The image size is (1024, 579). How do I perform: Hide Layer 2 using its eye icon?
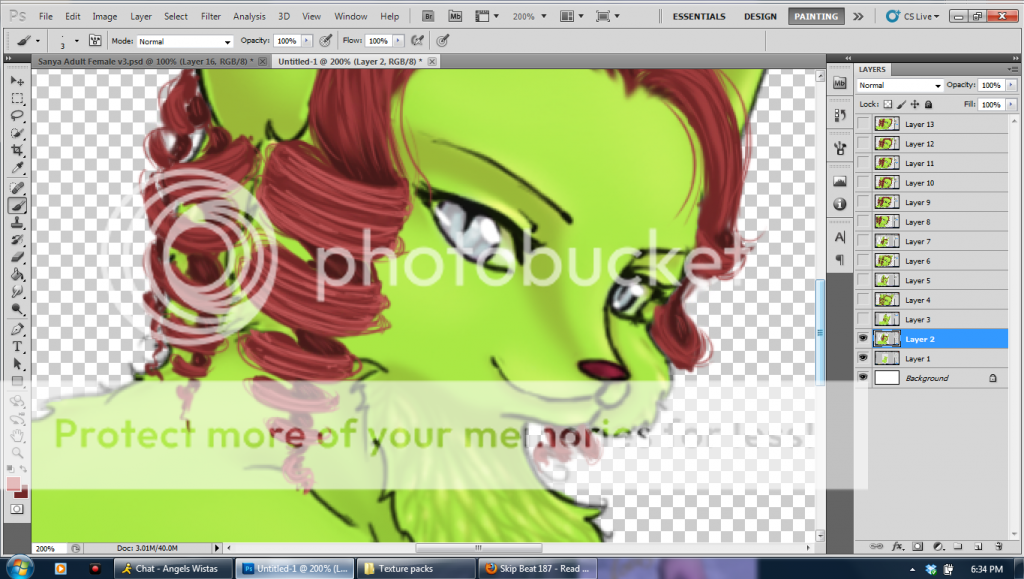coord(862,339)
